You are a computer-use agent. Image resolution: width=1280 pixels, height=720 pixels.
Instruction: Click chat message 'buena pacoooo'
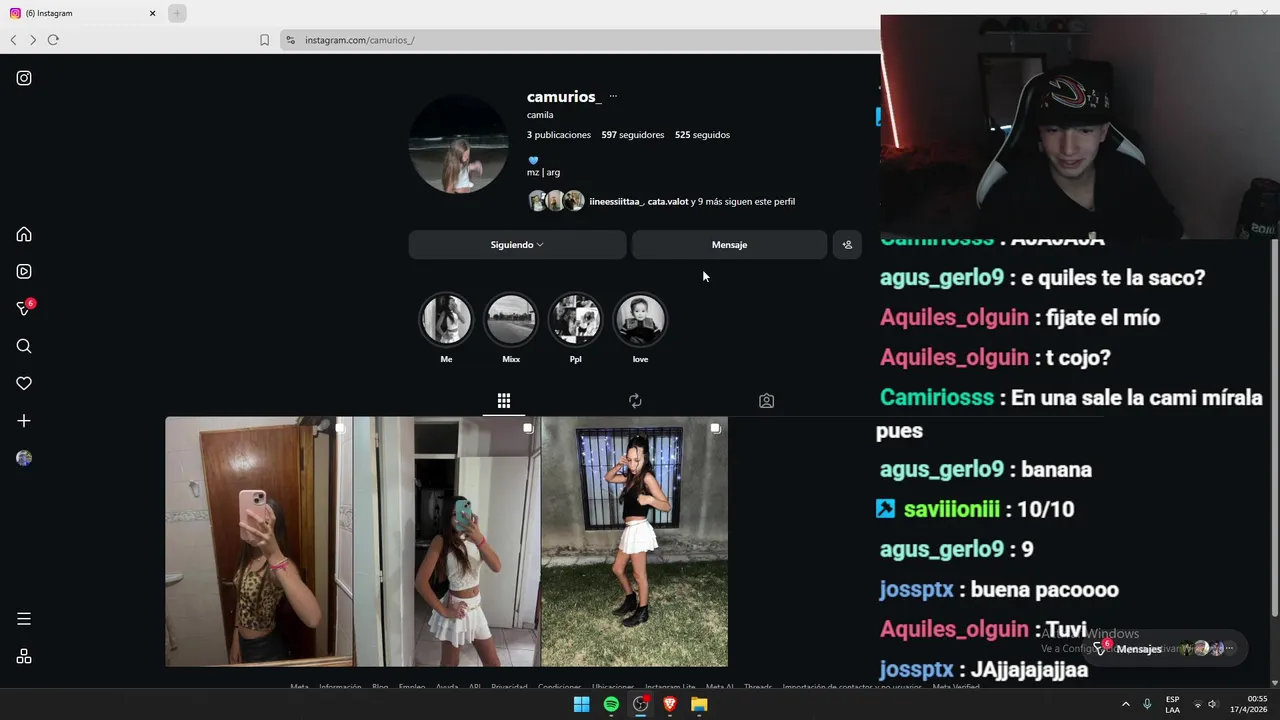coord(1044,589)
